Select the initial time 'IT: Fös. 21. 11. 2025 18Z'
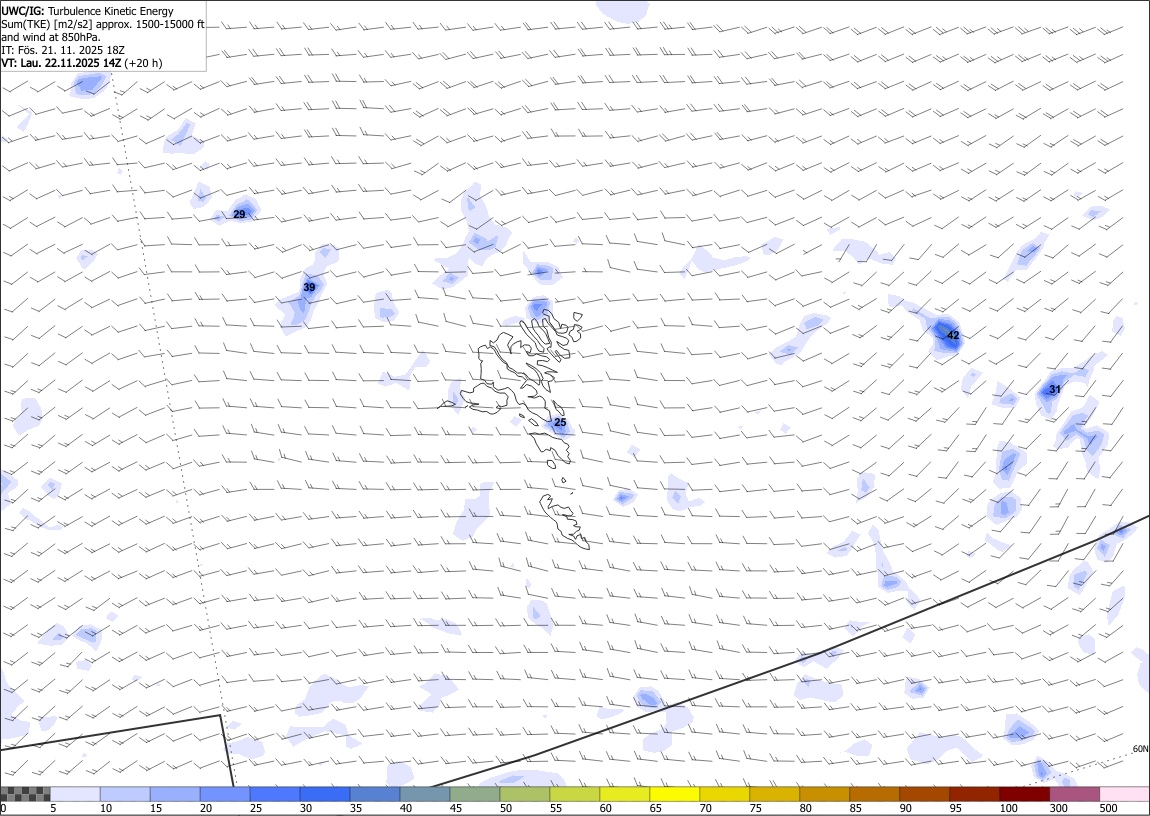Viewport: 1150px width, 816px height. [64, 50]
